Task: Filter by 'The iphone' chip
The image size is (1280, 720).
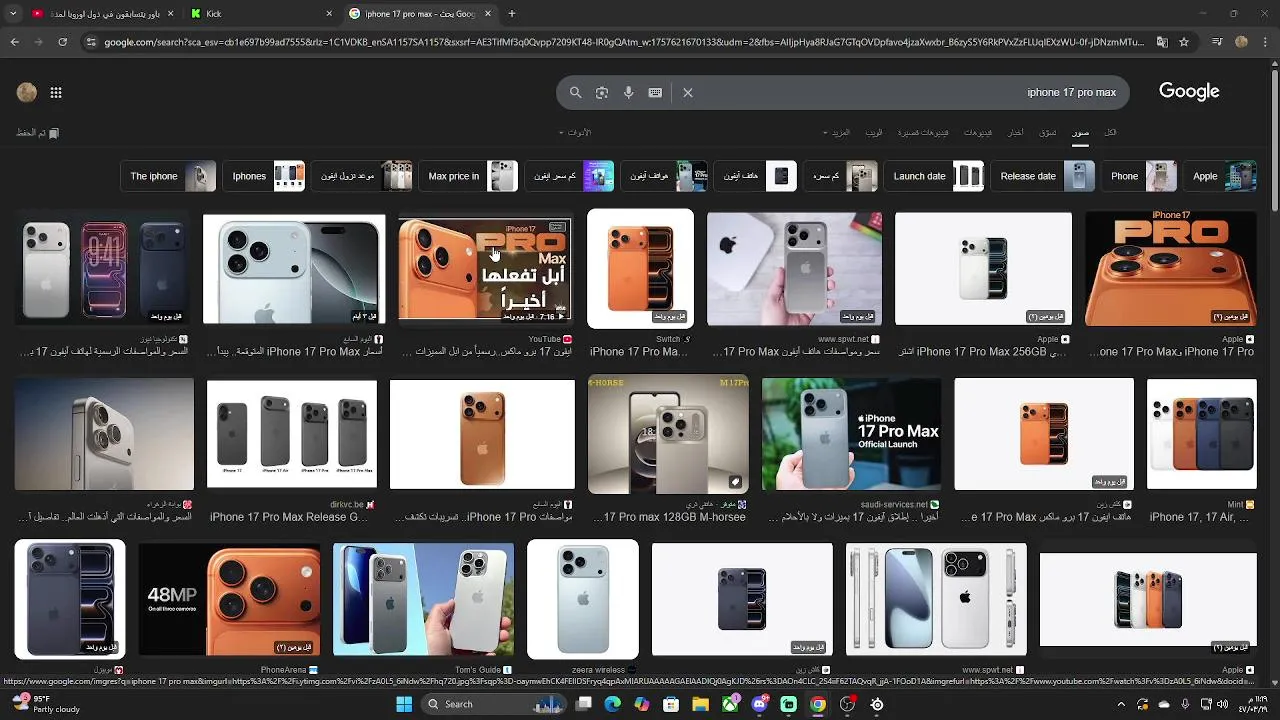Action: [168, 176]
